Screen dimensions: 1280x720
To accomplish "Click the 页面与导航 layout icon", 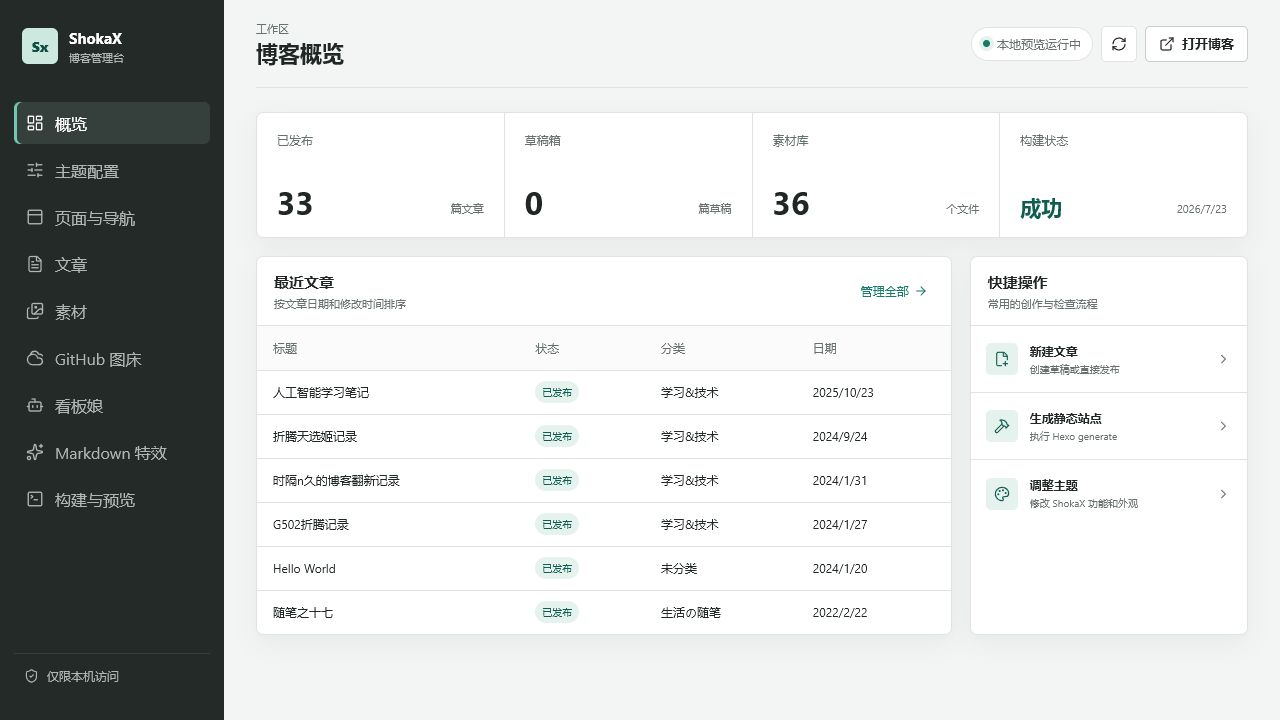I will [35, 217].
